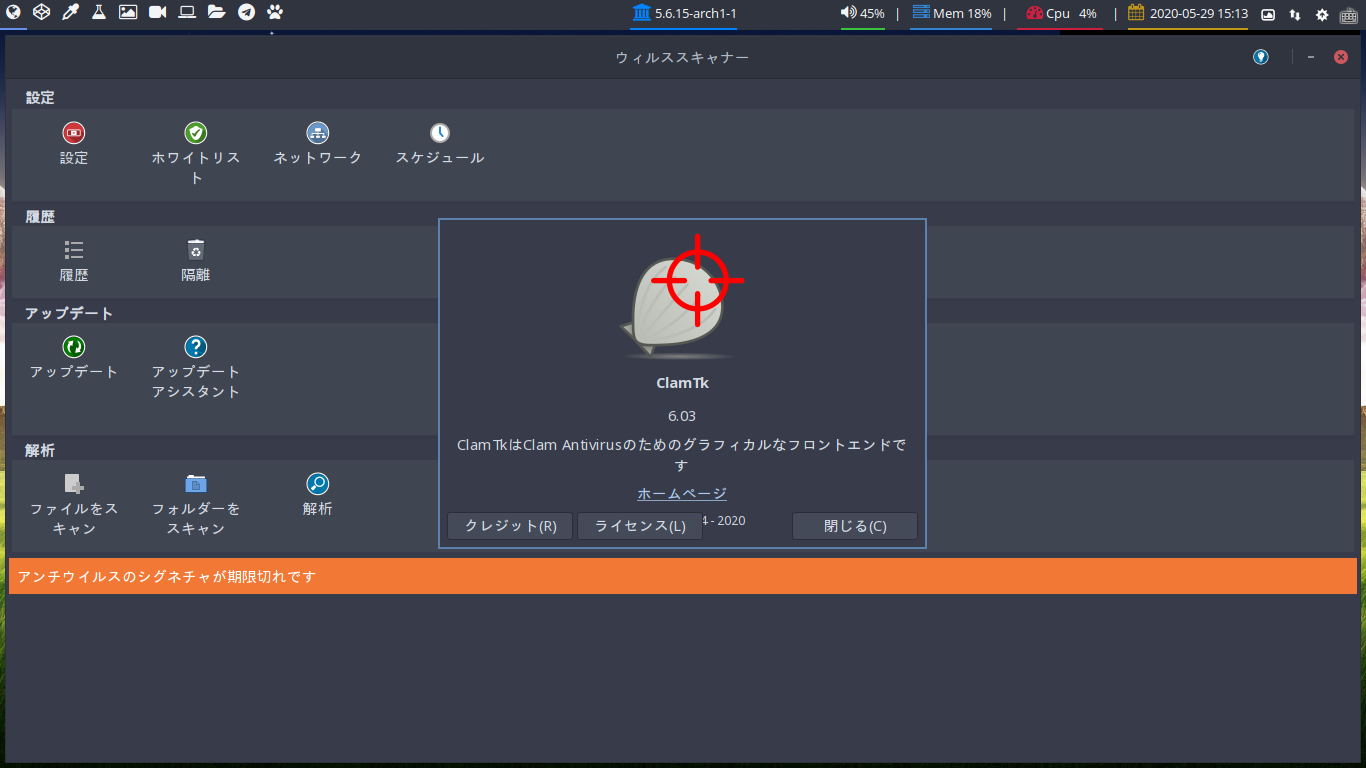Open the 設定 (Settings) red icon
This screenshot has height=768, width=1366.
click(74, 133)
